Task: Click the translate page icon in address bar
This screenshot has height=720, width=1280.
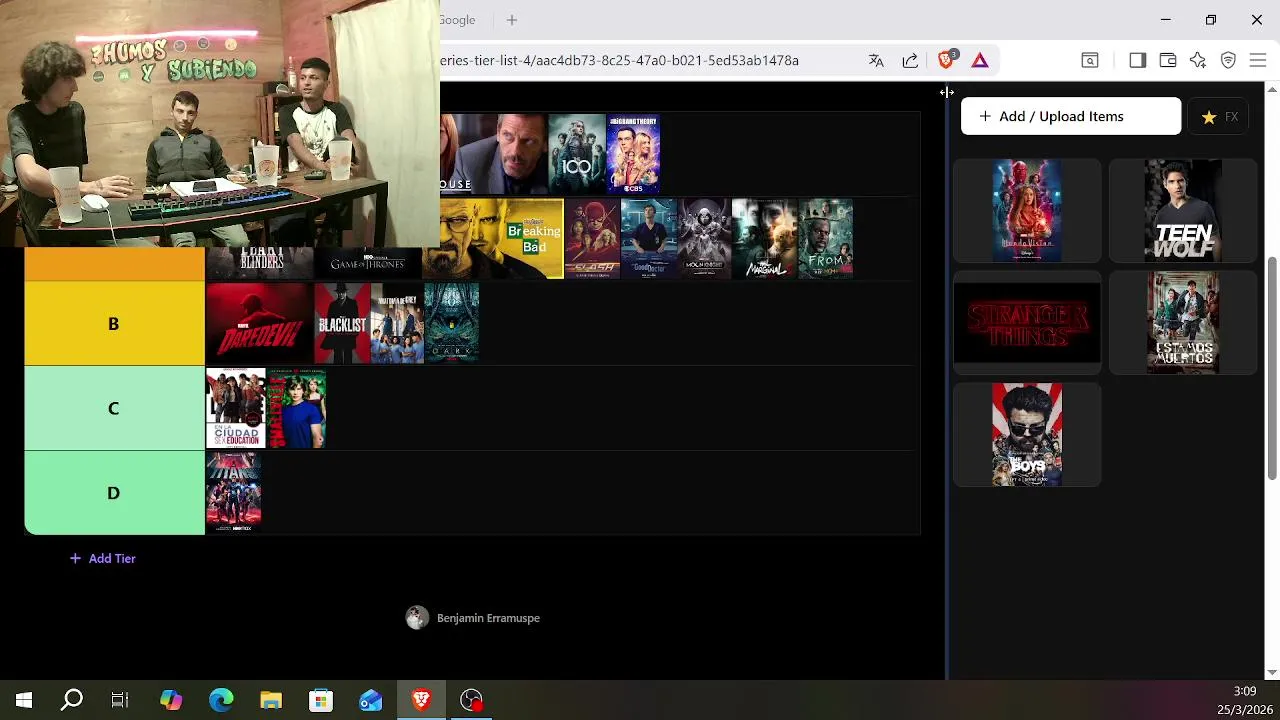Action: click(876, 60)
